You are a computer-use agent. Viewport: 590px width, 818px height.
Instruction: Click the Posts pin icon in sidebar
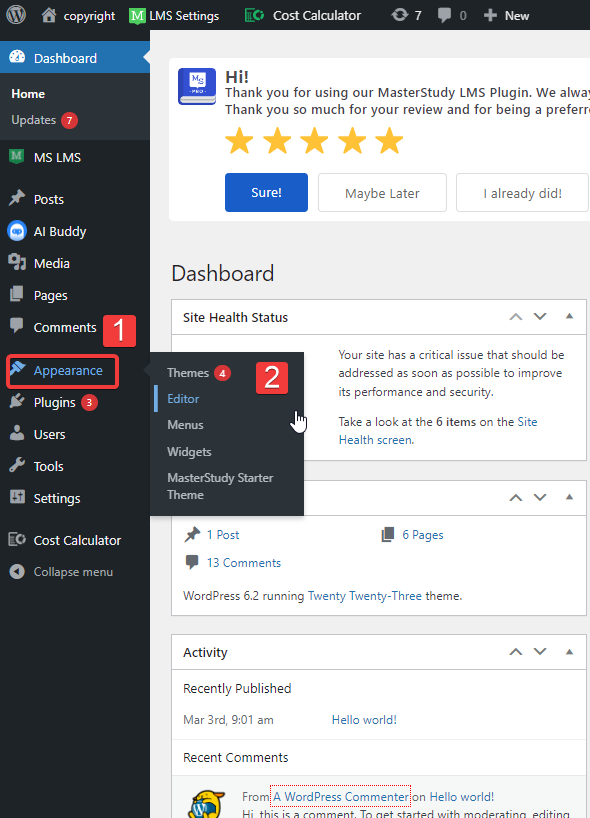(x=17, y=198)
